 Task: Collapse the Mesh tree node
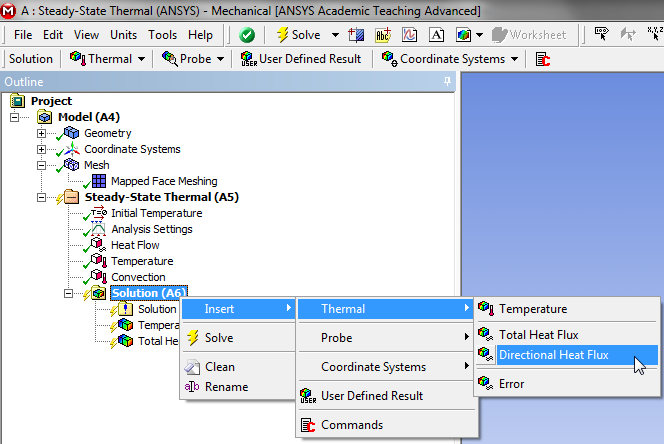[41, 165]
